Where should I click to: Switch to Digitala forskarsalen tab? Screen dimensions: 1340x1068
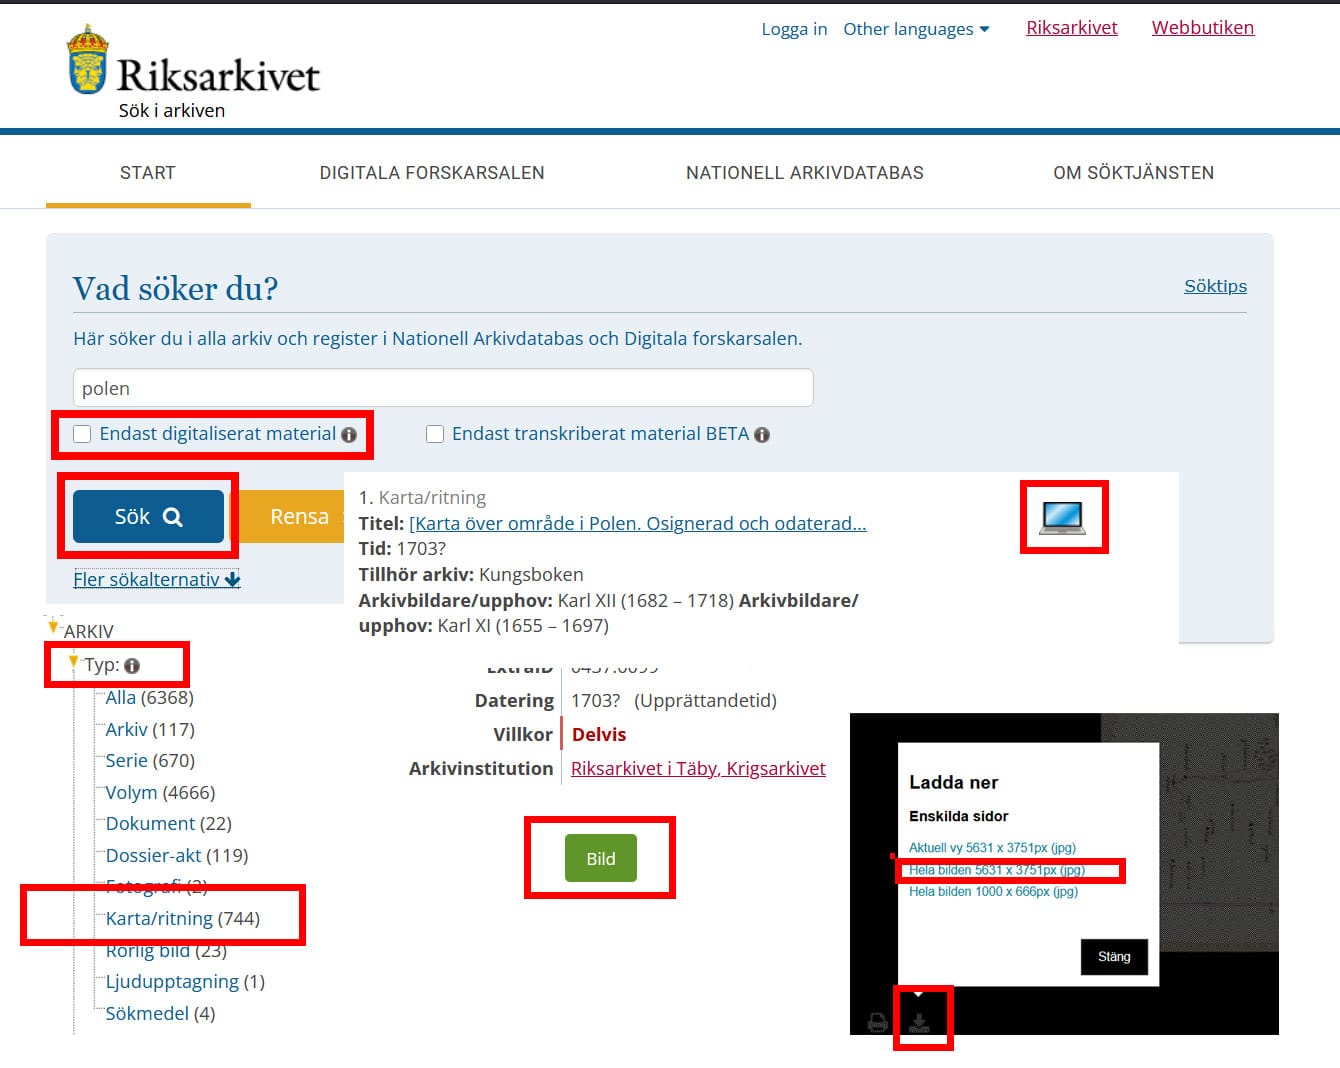coord(431,173)
